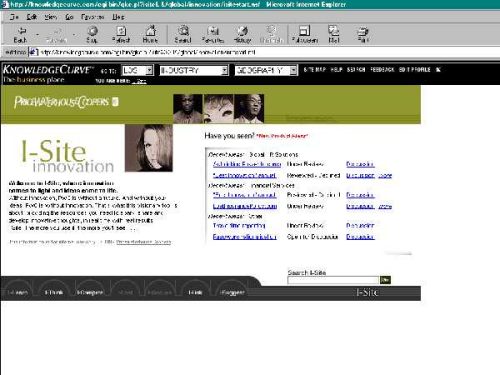
Task: Stop page loading with Stop button
Action: pyautogui.click(x=92, y=35)
